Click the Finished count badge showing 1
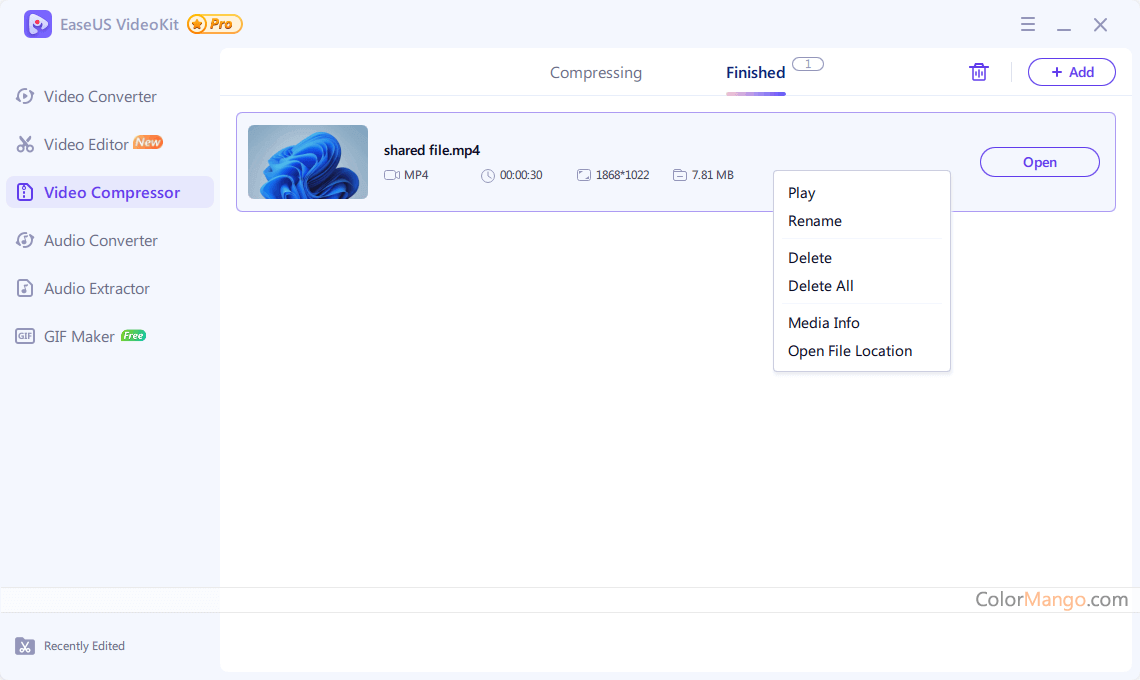 808,64
